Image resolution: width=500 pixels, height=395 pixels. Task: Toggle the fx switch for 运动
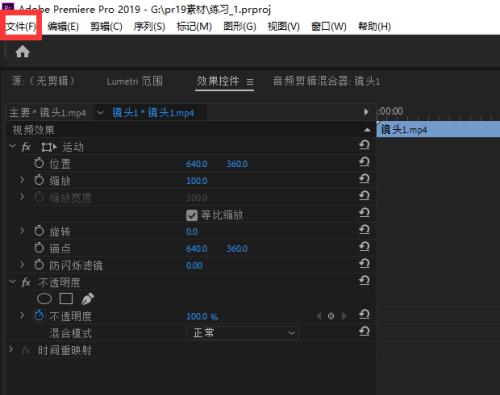pos(26,147)
